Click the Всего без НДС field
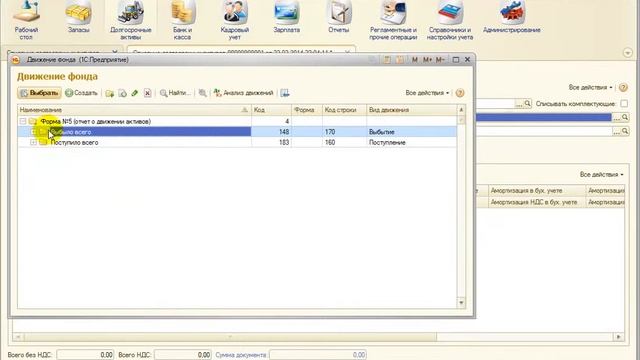Viewport: 640px width, 360px height. pos(85,355)
